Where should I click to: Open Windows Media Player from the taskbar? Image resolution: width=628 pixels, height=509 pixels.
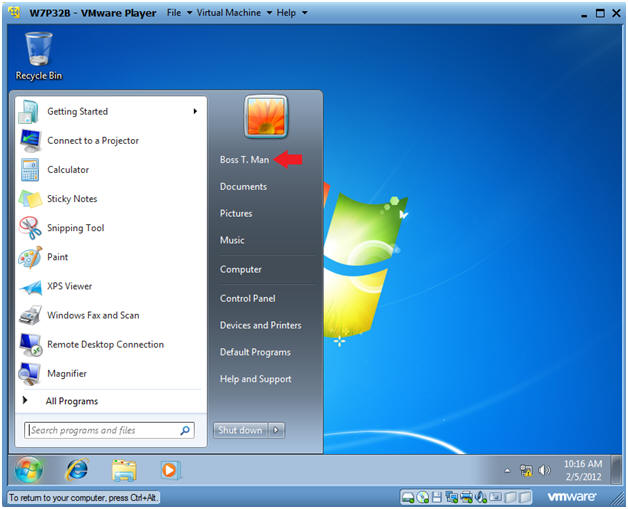pos(171,470)
